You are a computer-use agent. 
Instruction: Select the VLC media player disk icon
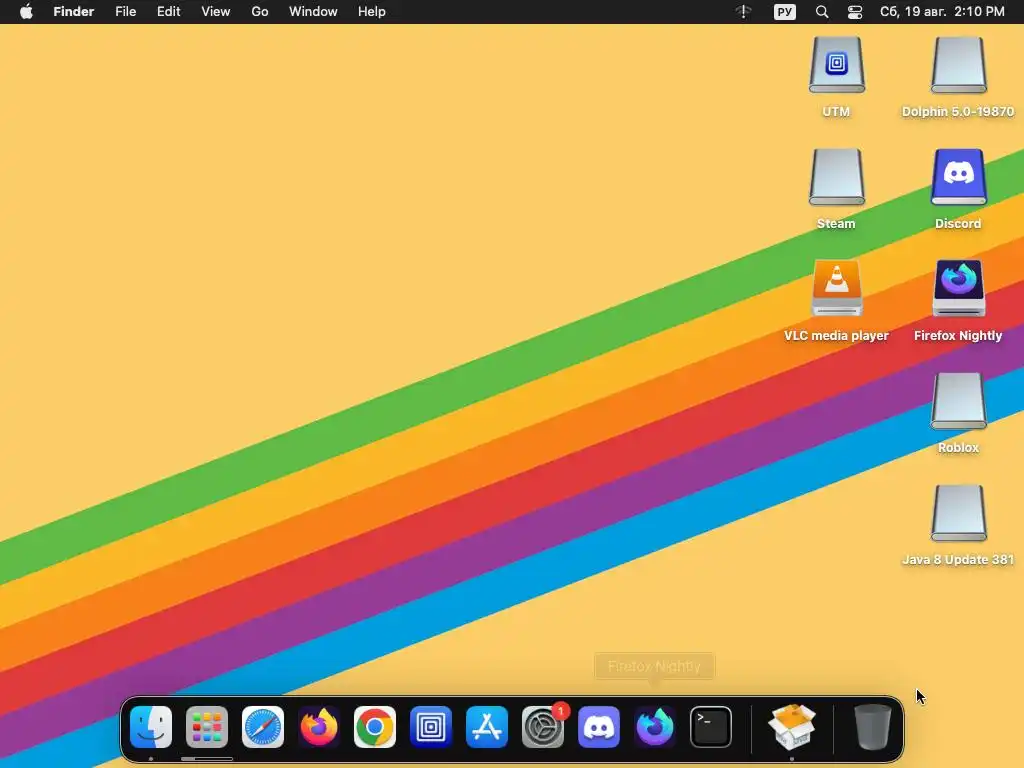tap(837, 289)
